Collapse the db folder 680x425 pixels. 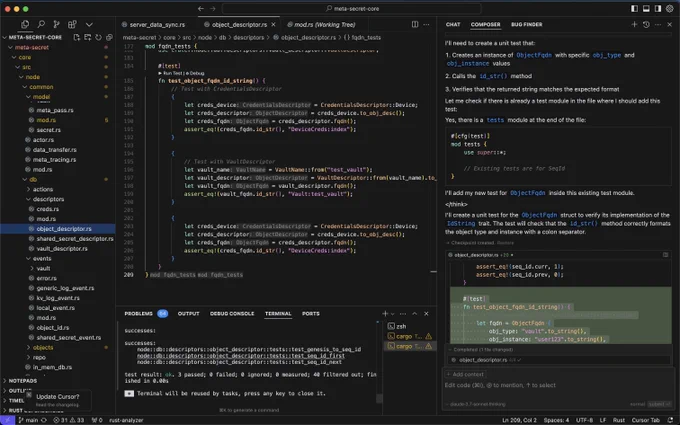pyautogui.click(x=33, y=179)
